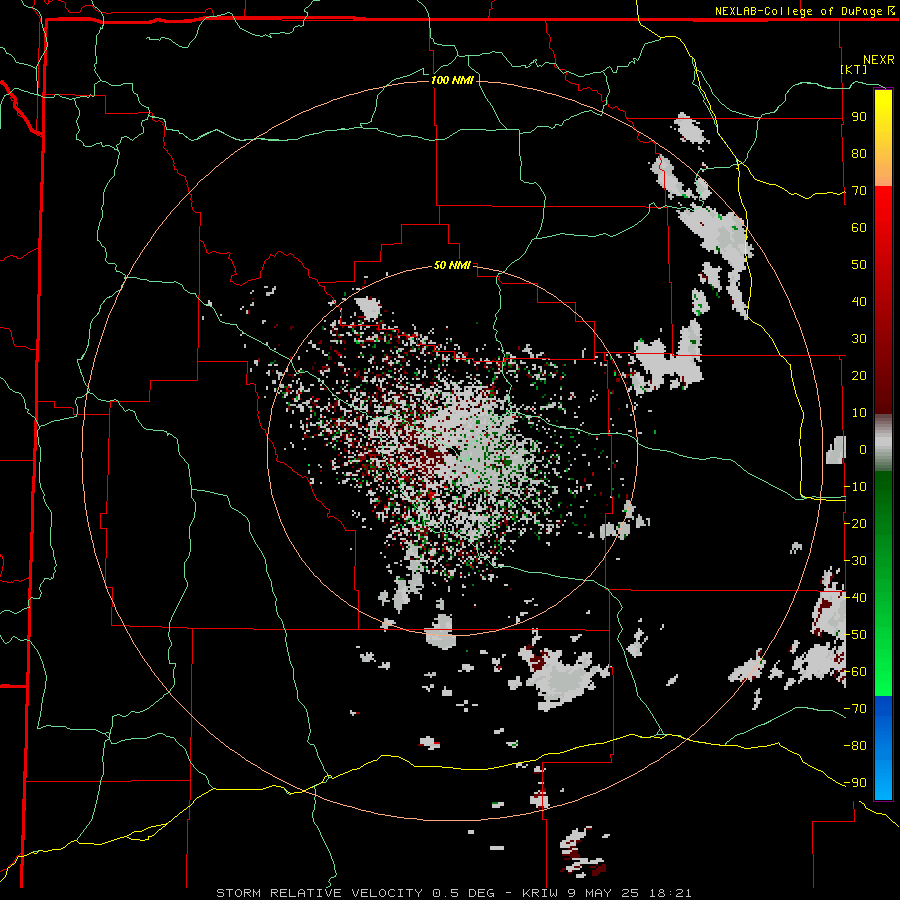This screenshot has width=900, height=900.
Task: Click the dark radar site marker at center
Action: (453, 450)
